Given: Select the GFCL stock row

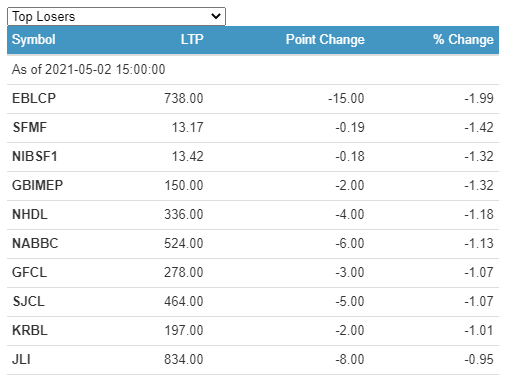Looking at the screenshot, I should 253,273.
